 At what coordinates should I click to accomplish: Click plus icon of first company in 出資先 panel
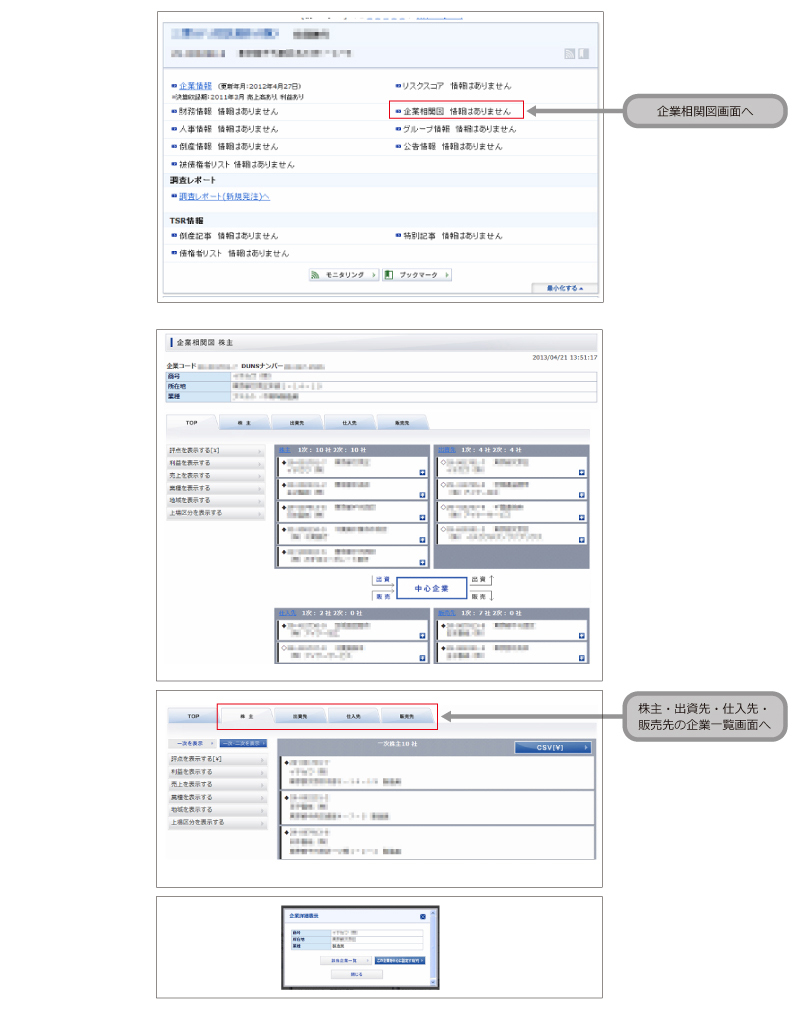coord(582,473)
